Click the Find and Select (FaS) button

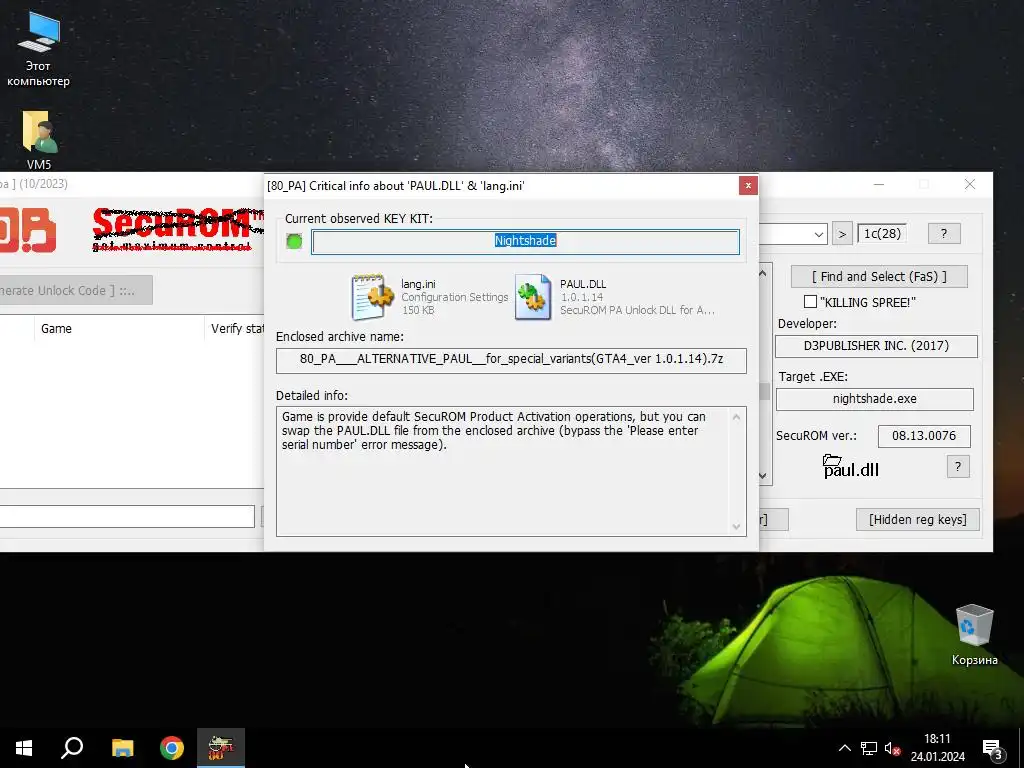(x=879, y=276)
